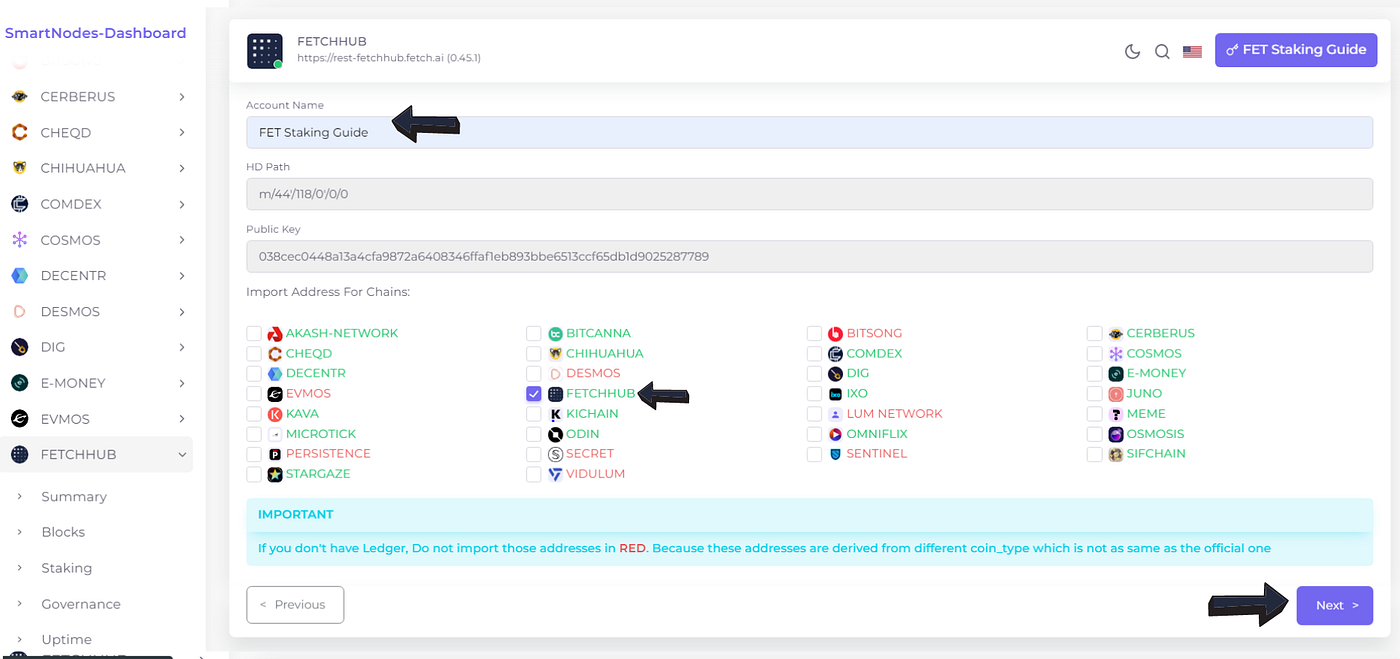Viewport: 1400px width, 659px height.
Task: Expand DIG sidebar chevron
Action: (182, 347)
